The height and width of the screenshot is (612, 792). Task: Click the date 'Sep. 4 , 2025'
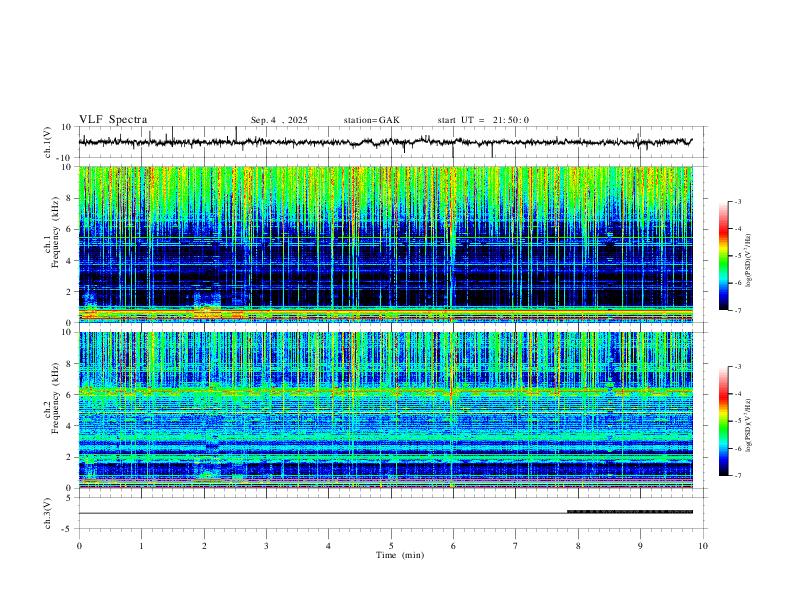[x=279, y=120]
